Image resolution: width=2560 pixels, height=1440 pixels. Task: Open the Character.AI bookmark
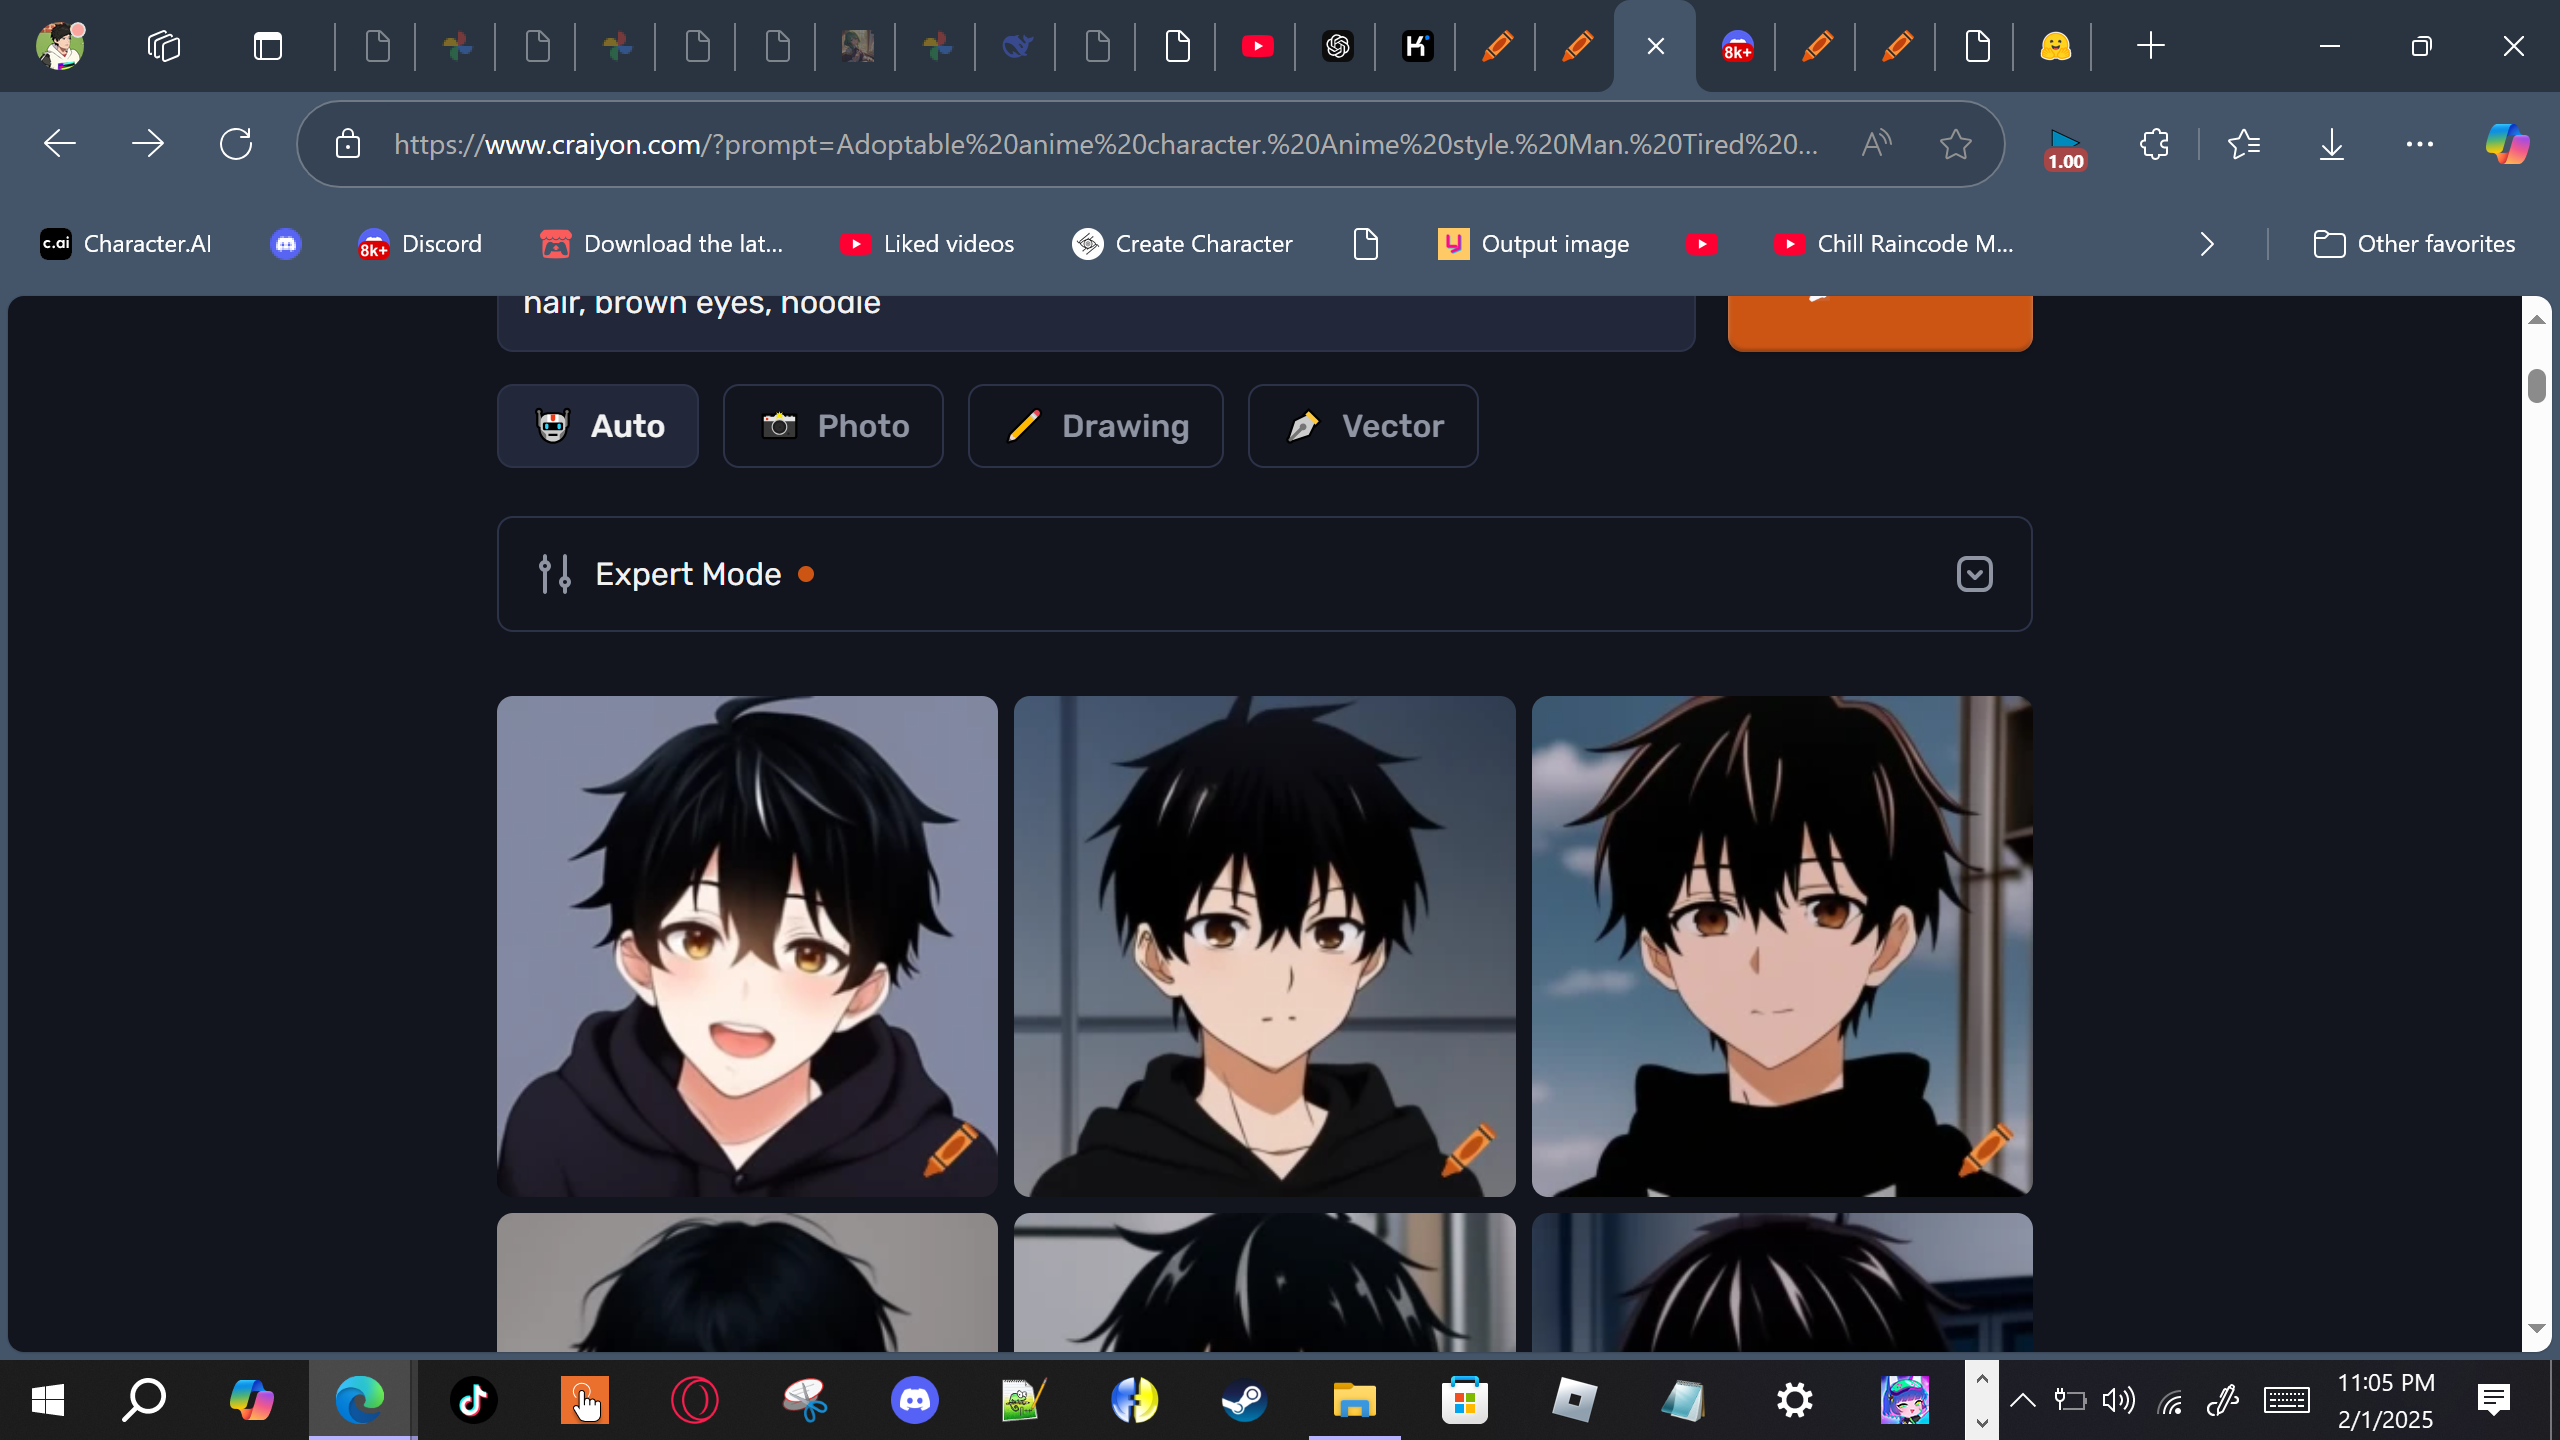pyautogui.click(x=126, y=244)
